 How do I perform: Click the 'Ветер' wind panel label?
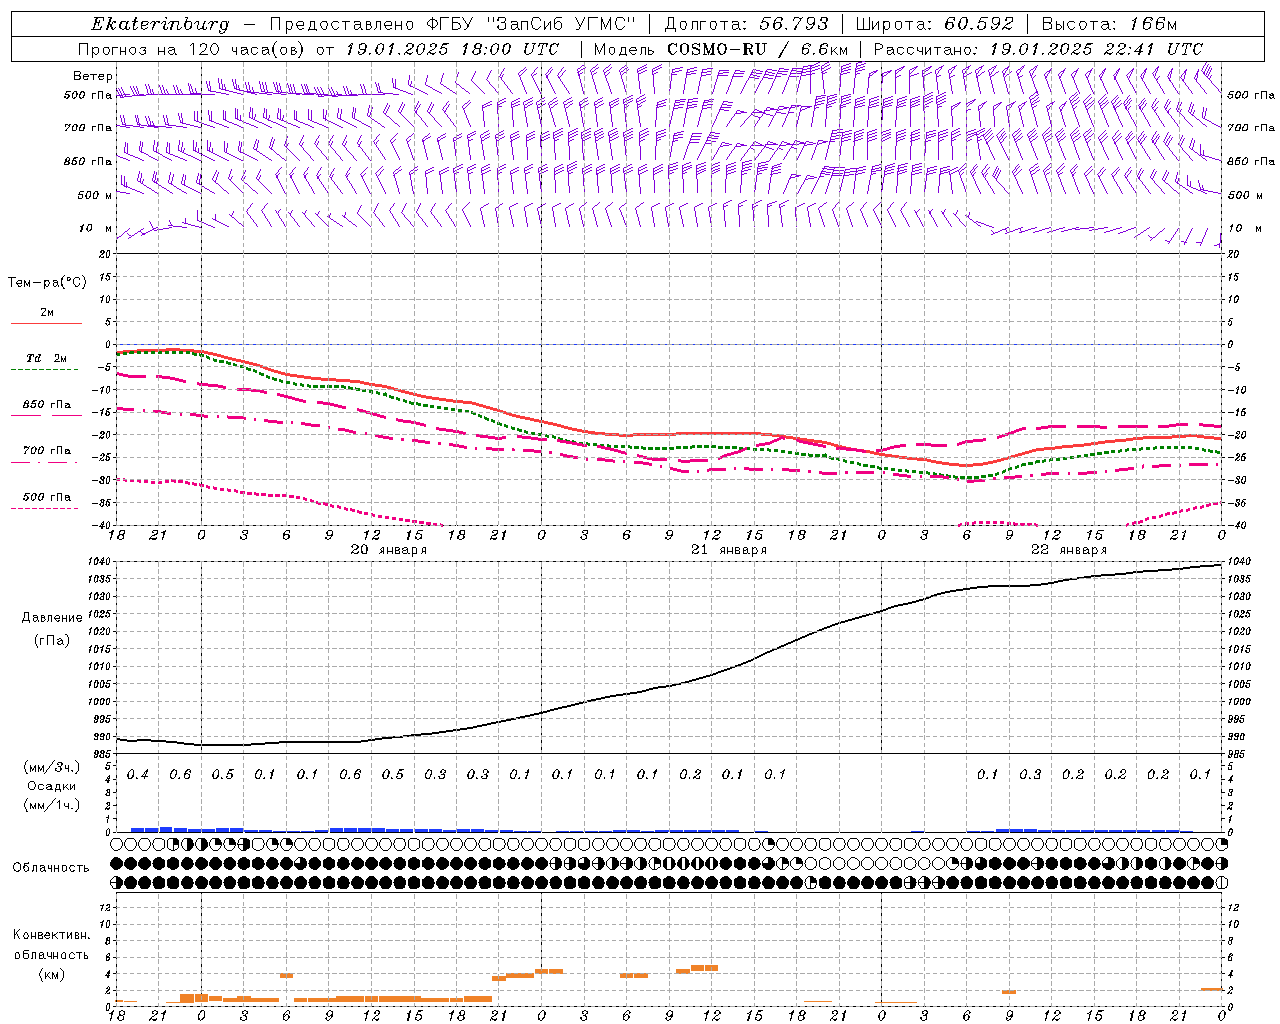(x=92, y=76)
